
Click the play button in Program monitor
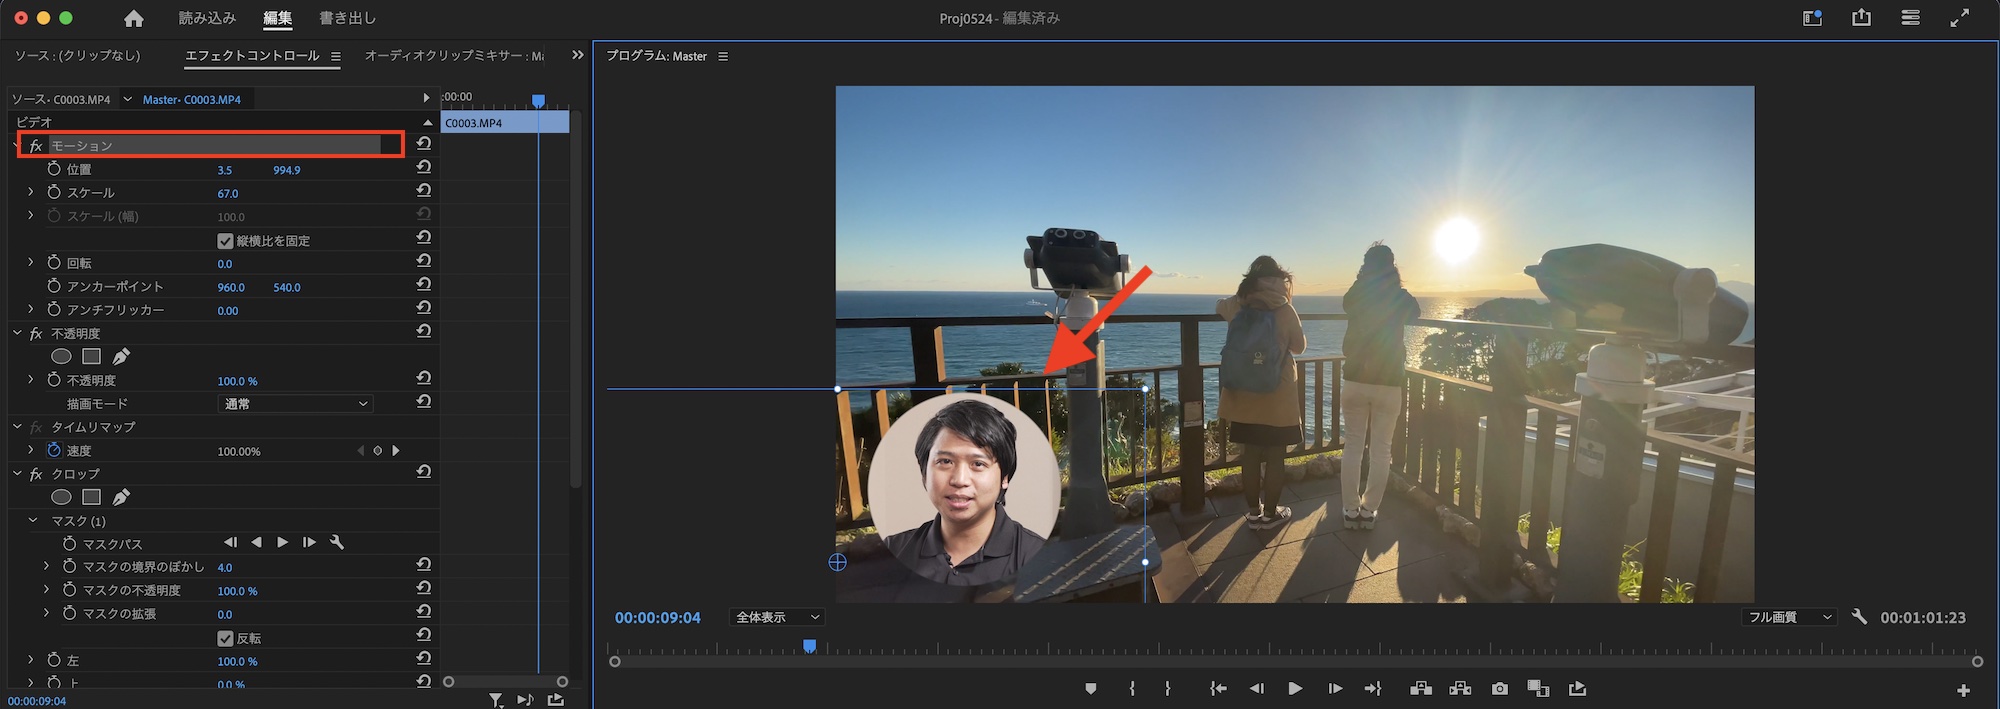pyautogui.click(x=1295, y=689)
